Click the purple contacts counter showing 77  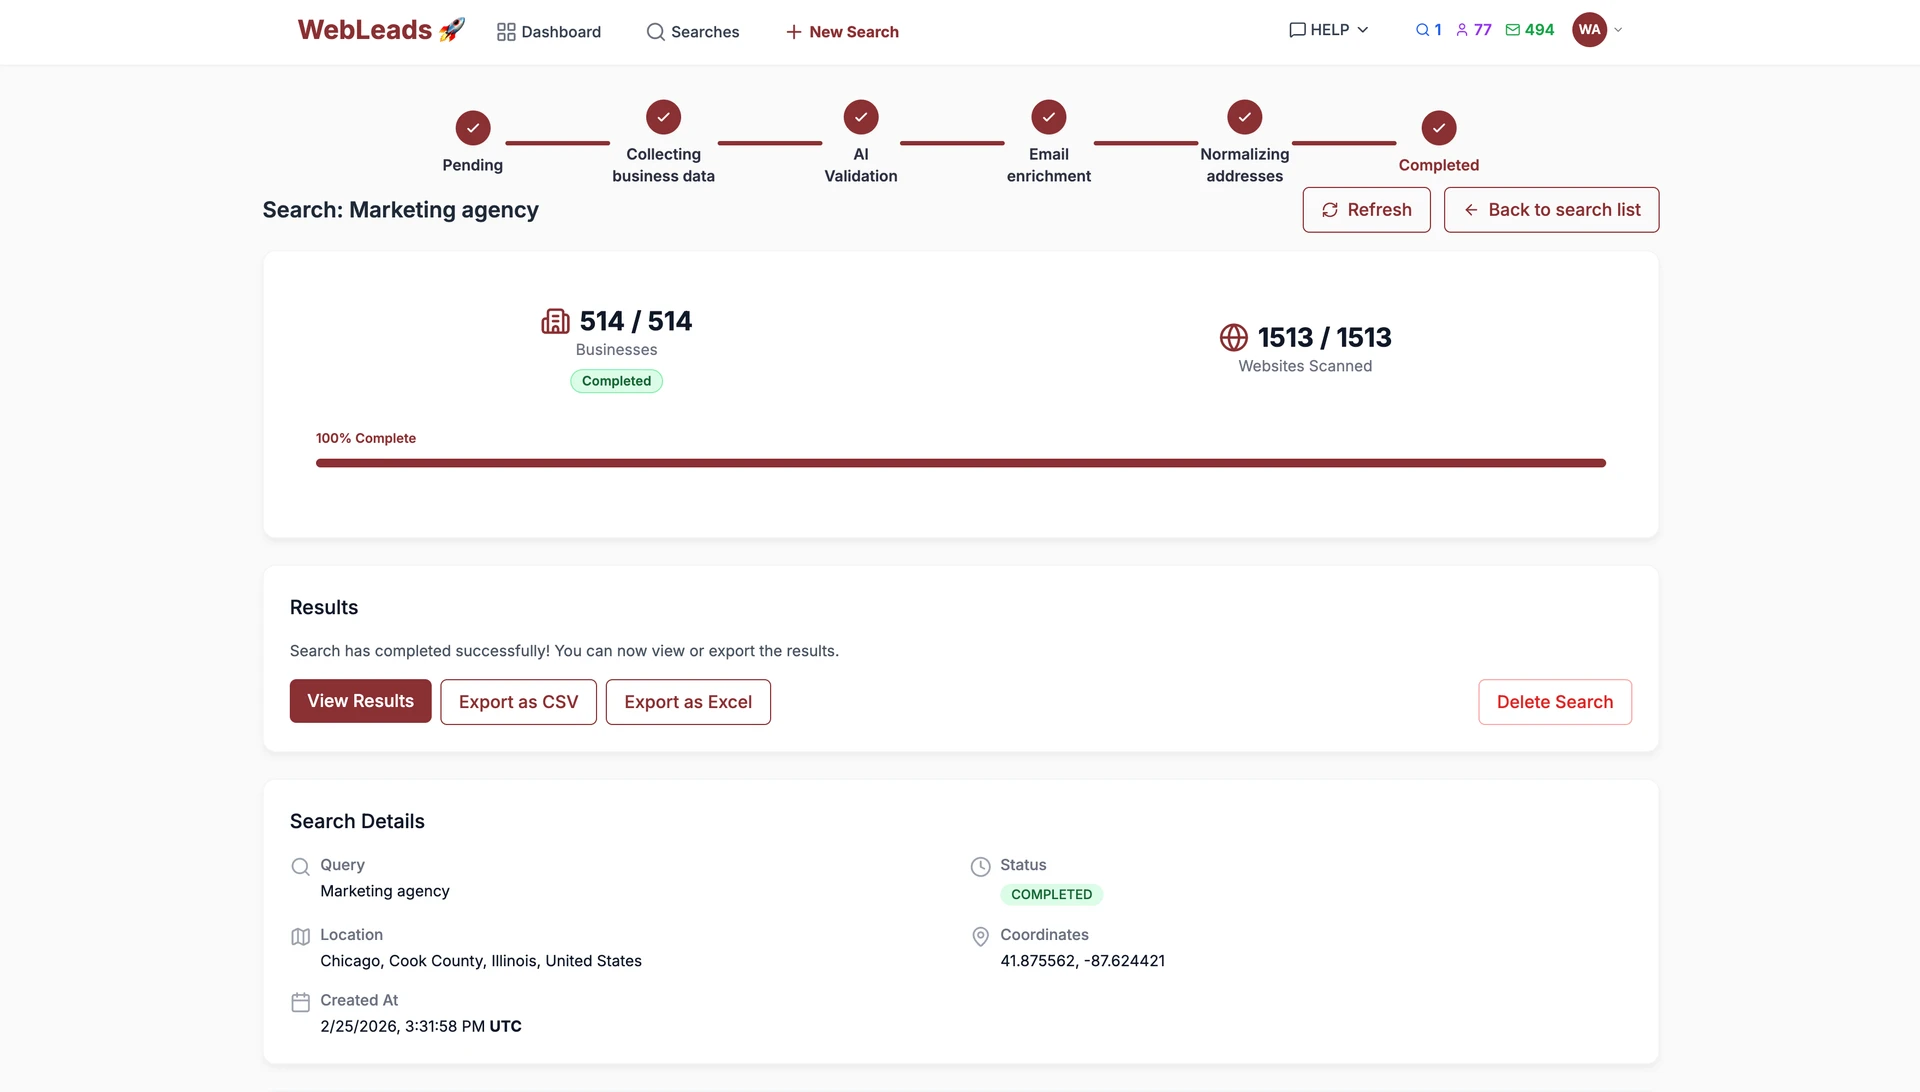[x=1473, y=30]
